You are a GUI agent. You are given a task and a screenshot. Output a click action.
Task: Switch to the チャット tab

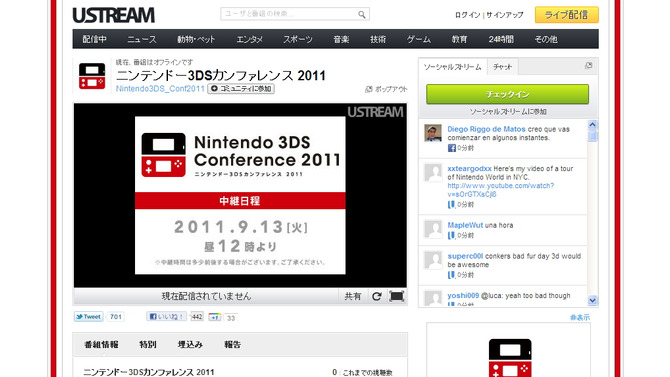click(502, 67)
